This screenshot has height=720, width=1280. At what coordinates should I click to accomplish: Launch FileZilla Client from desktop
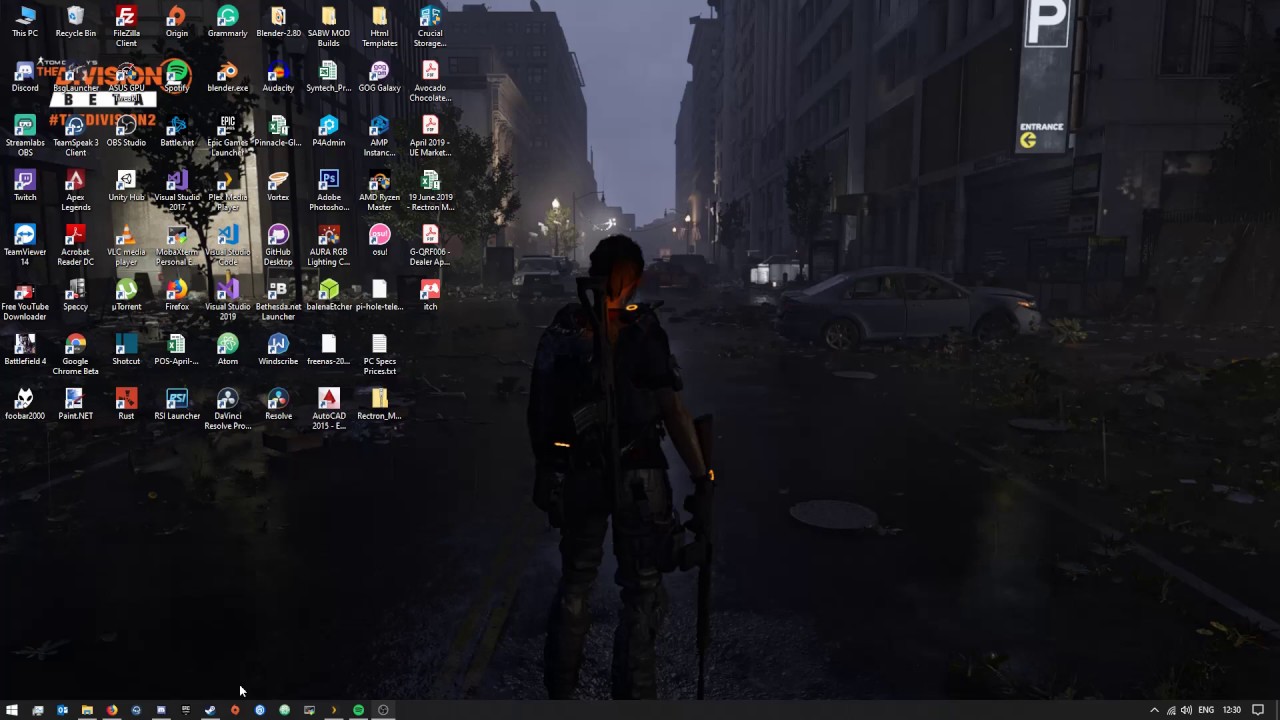pos(126,27)
